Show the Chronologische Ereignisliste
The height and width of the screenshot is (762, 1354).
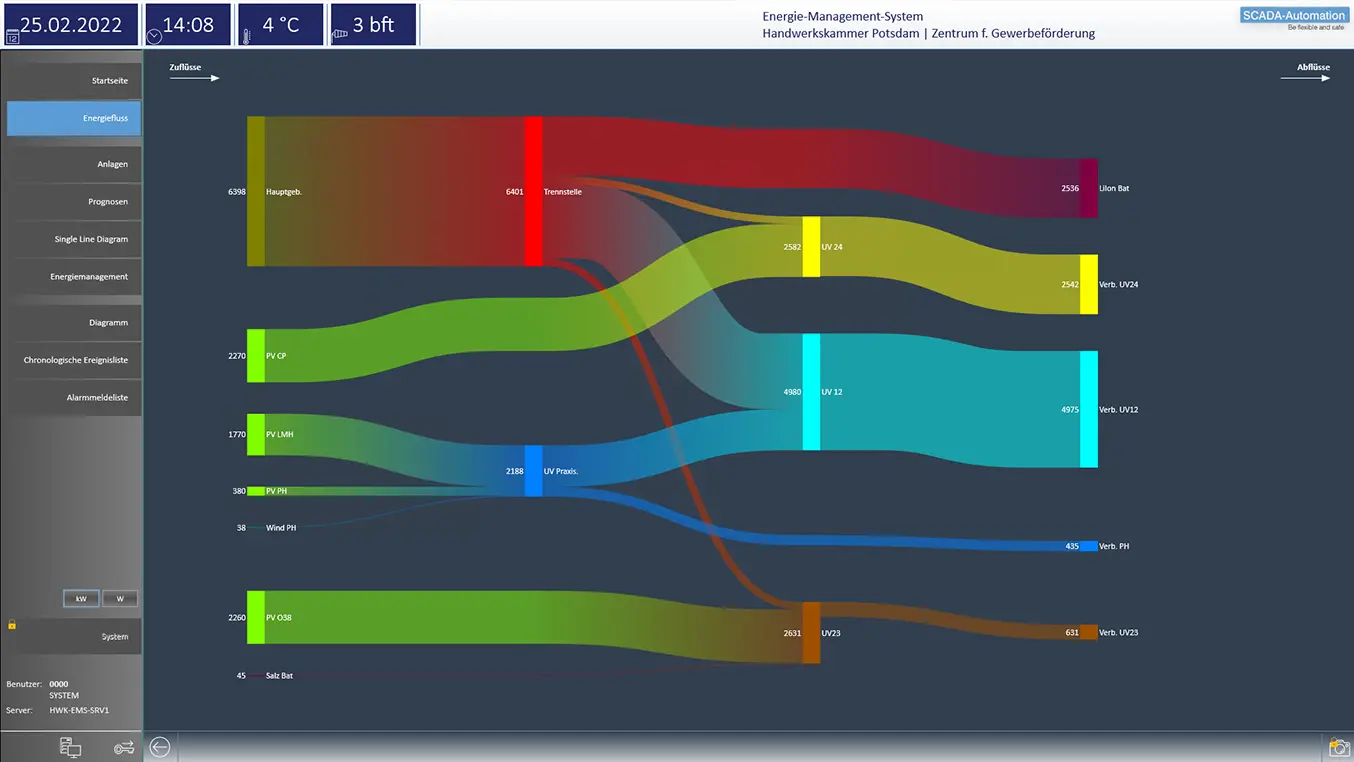[73, 360]
